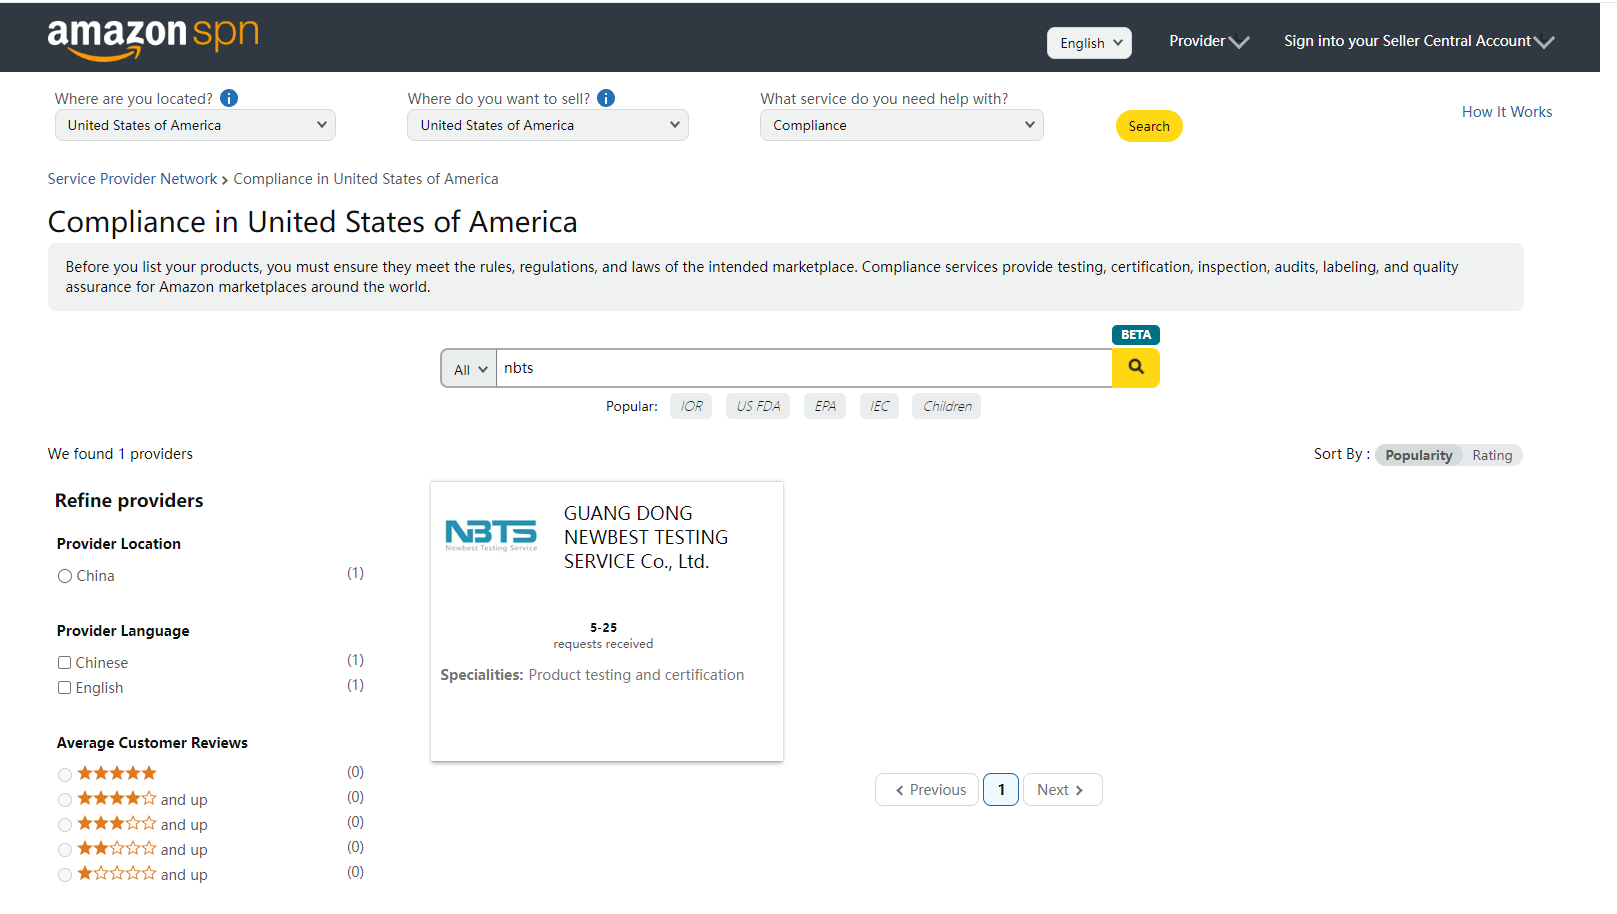Expand Sign into your Seller Central Account
Viewport: 1617px width, 914px height.
(x=1418, y=41)
